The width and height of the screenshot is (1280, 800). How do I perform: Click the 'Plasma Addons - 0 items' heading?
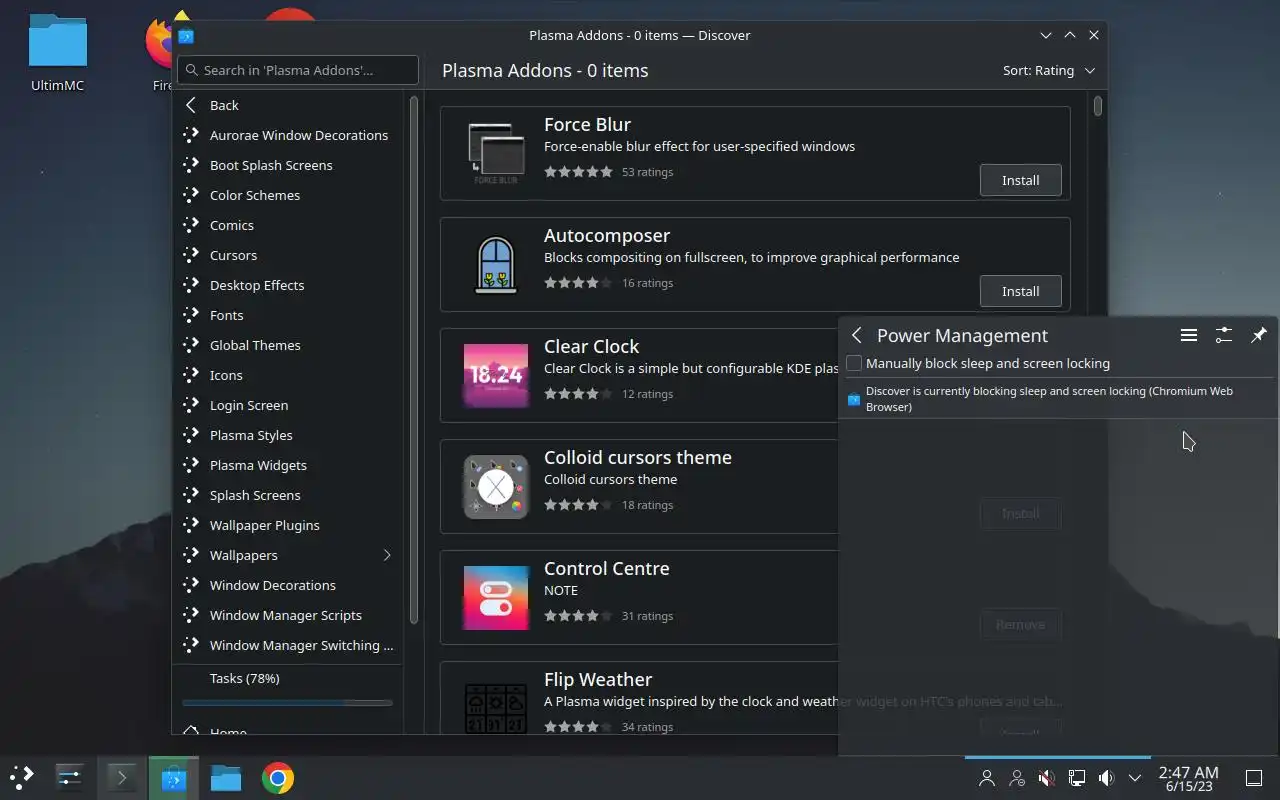click(x=545, y=70)
